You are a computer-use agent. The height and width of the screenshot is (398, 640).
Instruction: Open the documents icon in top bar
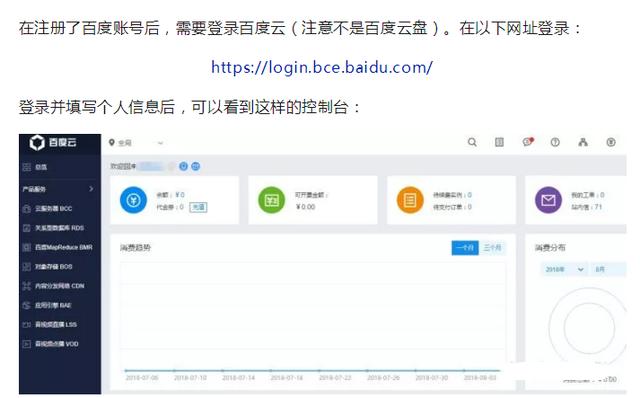[499, 142]
